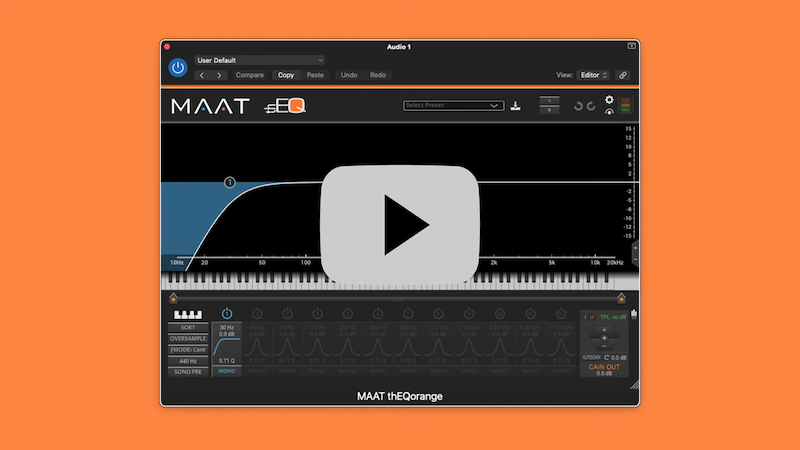800x450 pixels.
Task: Toggle the keyboard display icon above SORT
Action: (x=188, y=315)
